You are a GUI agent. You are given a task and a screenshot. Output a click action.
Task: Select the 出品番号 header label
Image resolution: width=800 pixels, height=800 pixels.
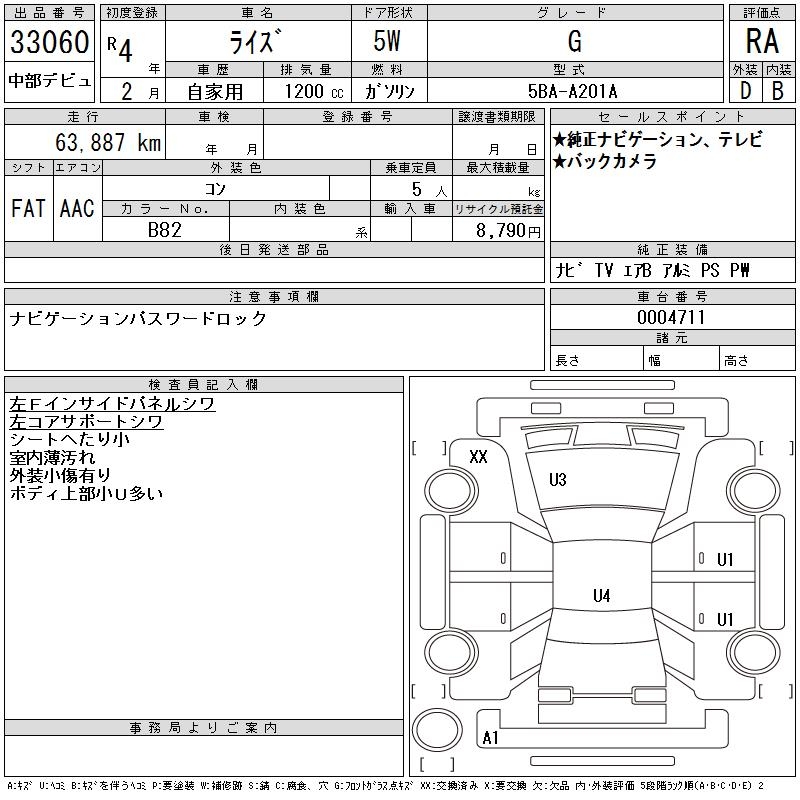(49, 13)
